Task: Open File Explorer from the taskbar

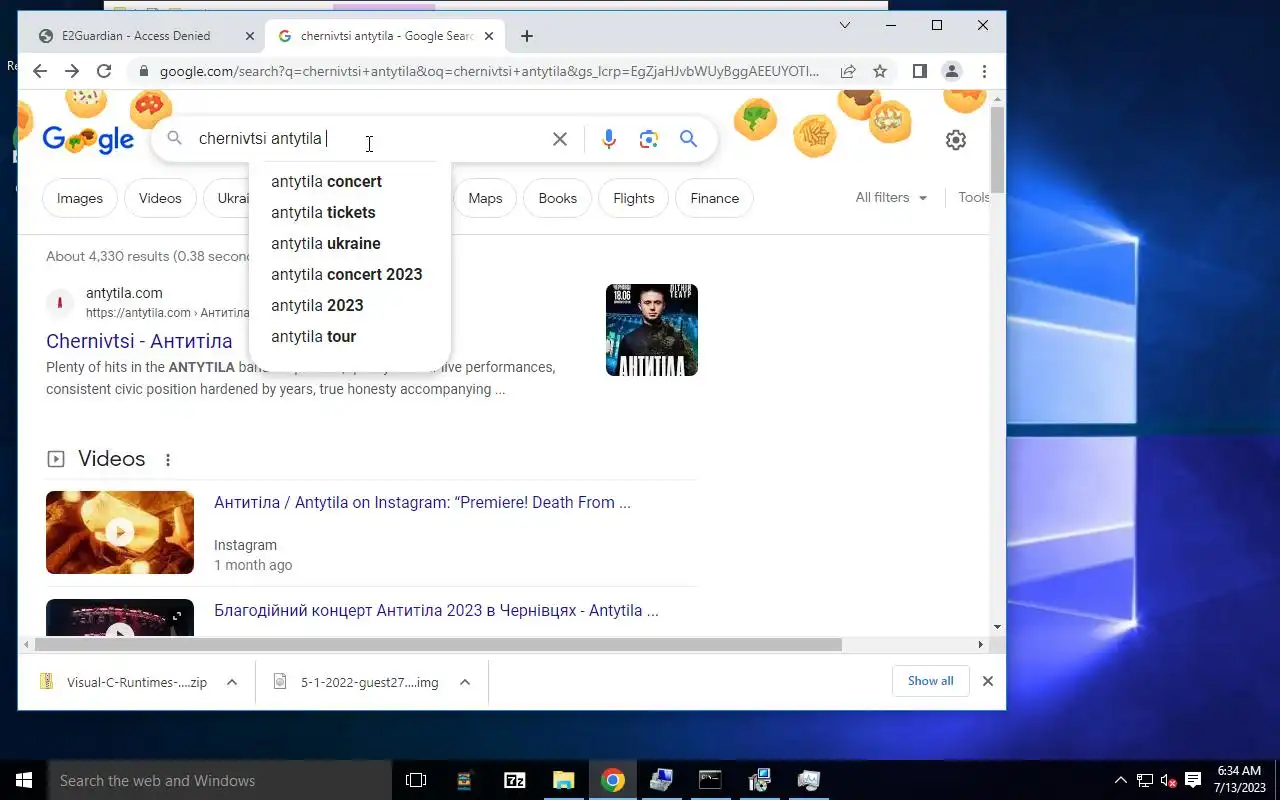Action: point(564,780)
